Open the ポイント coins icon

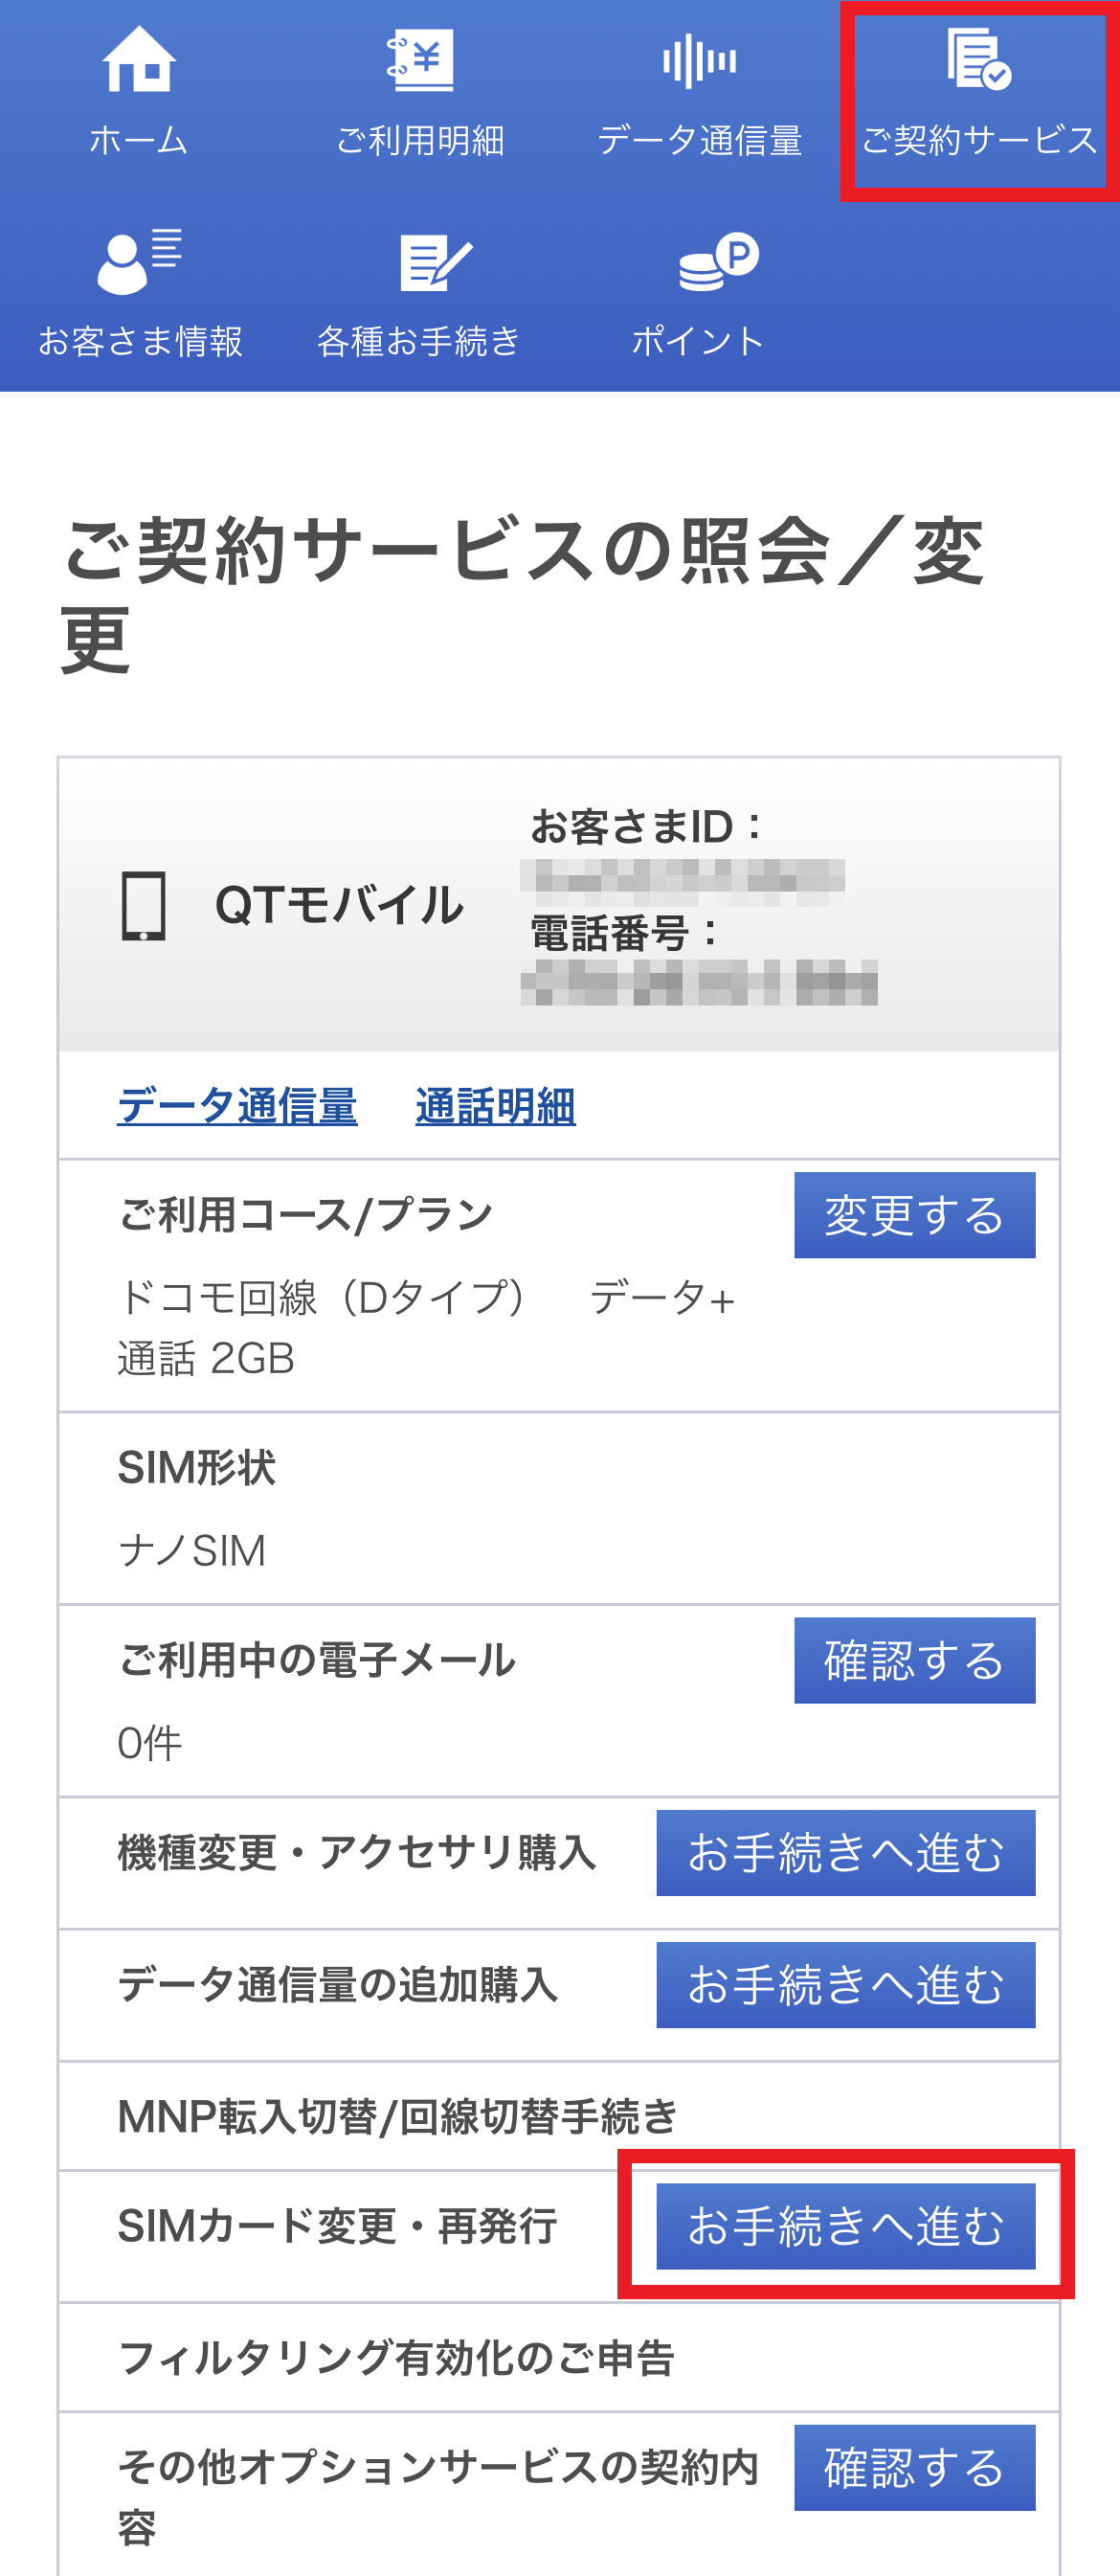pyautogui.click(x=718, y=261)
